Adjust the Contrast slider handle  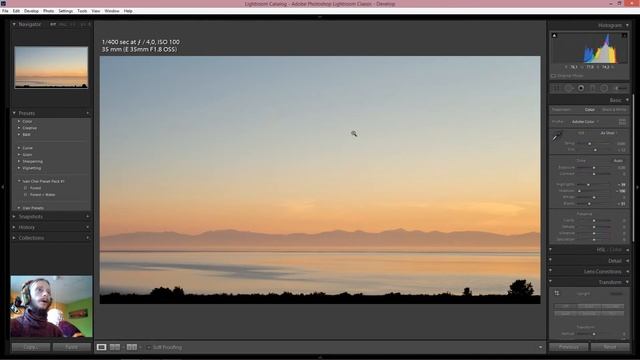tap(594, 174)
